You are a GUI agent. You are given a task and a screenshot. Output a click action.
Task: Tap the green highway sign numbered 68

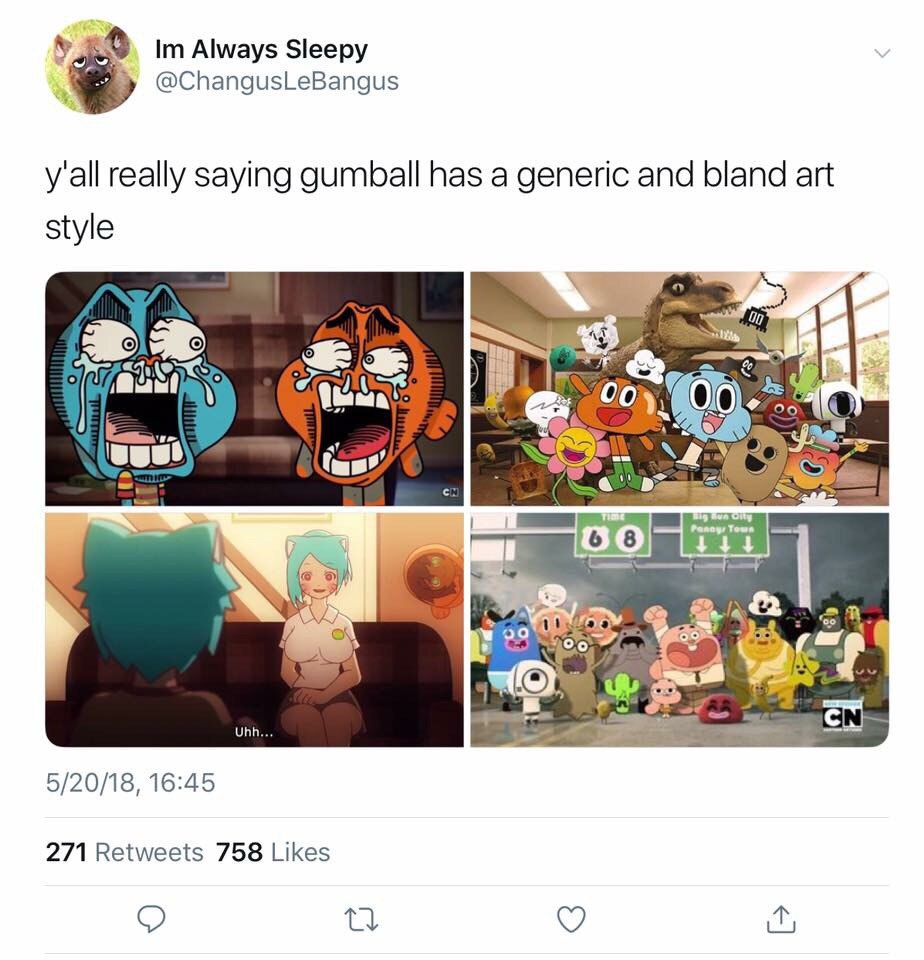pos(612,534)
